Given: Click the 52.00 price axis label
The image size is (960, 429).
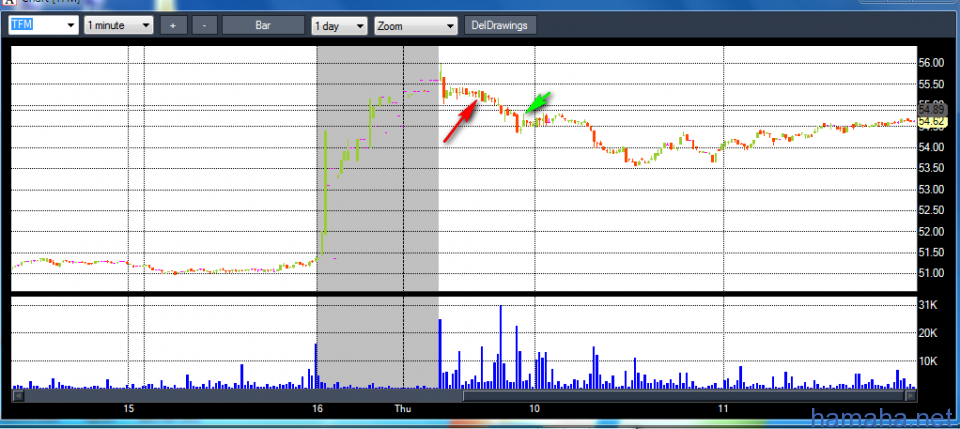Looking at the screenshot, I should (x=931, y=231).
